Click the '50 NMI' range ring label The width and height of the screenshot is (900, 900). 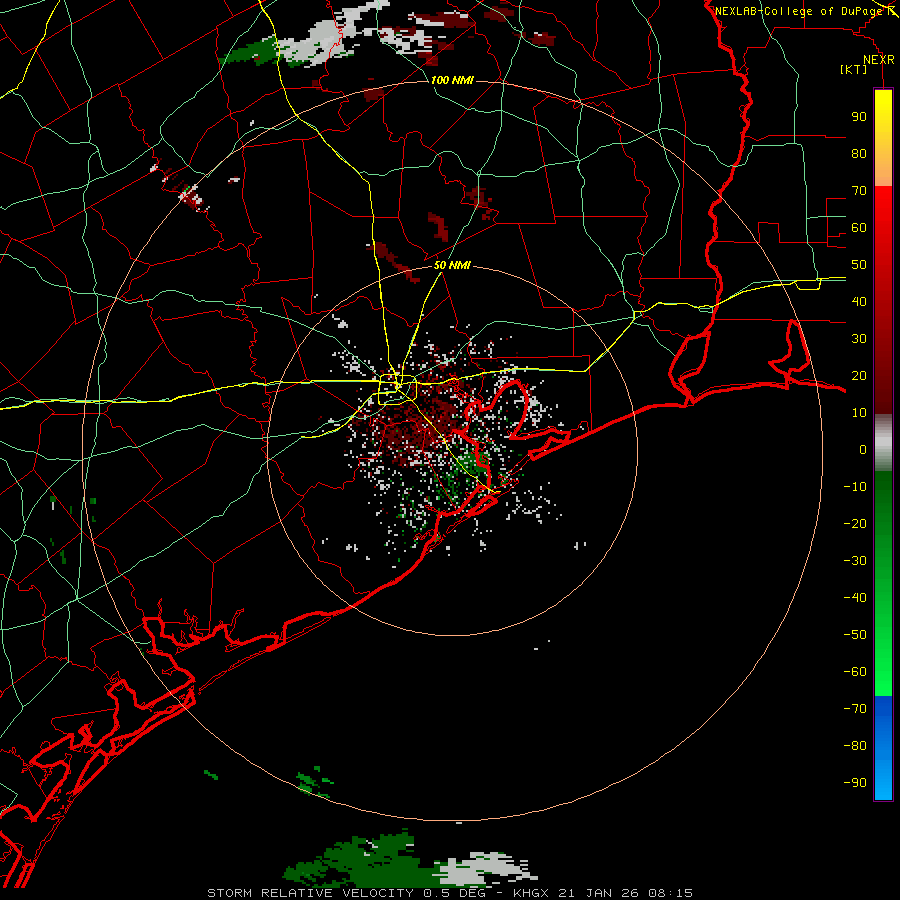point(452,265)
